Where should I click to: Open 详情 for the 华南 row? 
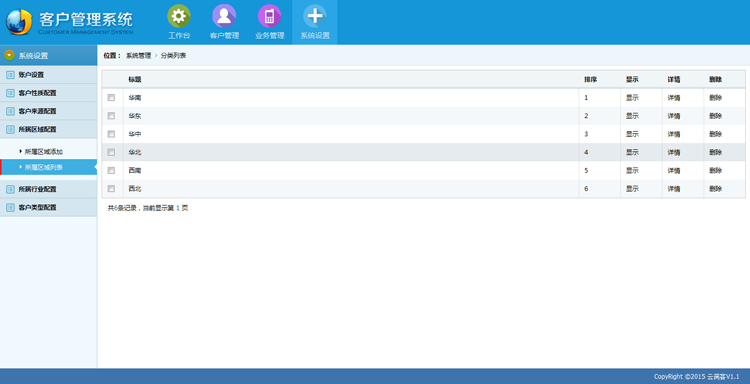(x=674, y=98)
